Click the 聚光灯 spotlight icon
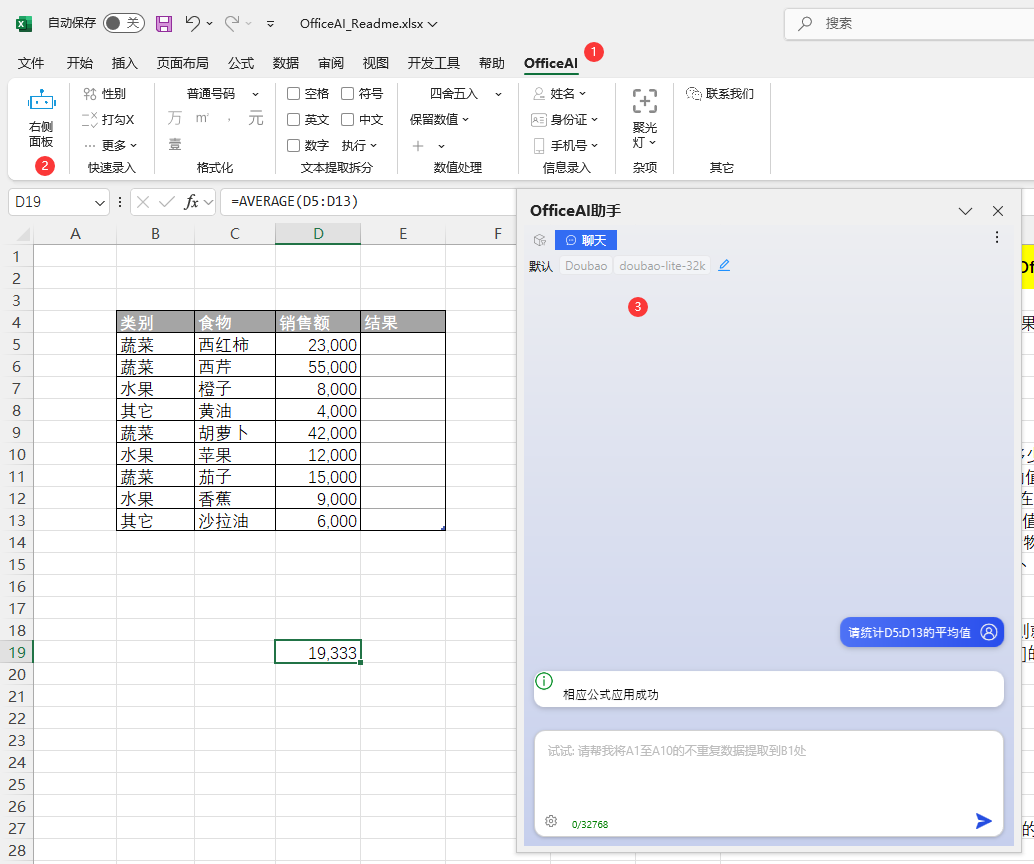1034x864 pixels. tap(644, 102)
